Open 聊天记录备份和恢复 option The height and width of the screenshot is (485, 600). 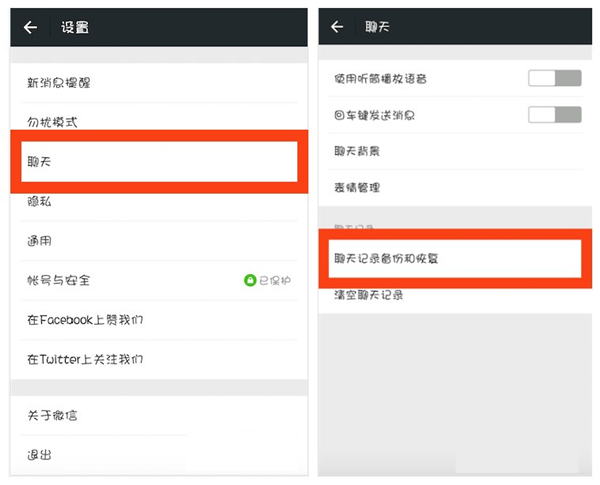coord(455,258)
